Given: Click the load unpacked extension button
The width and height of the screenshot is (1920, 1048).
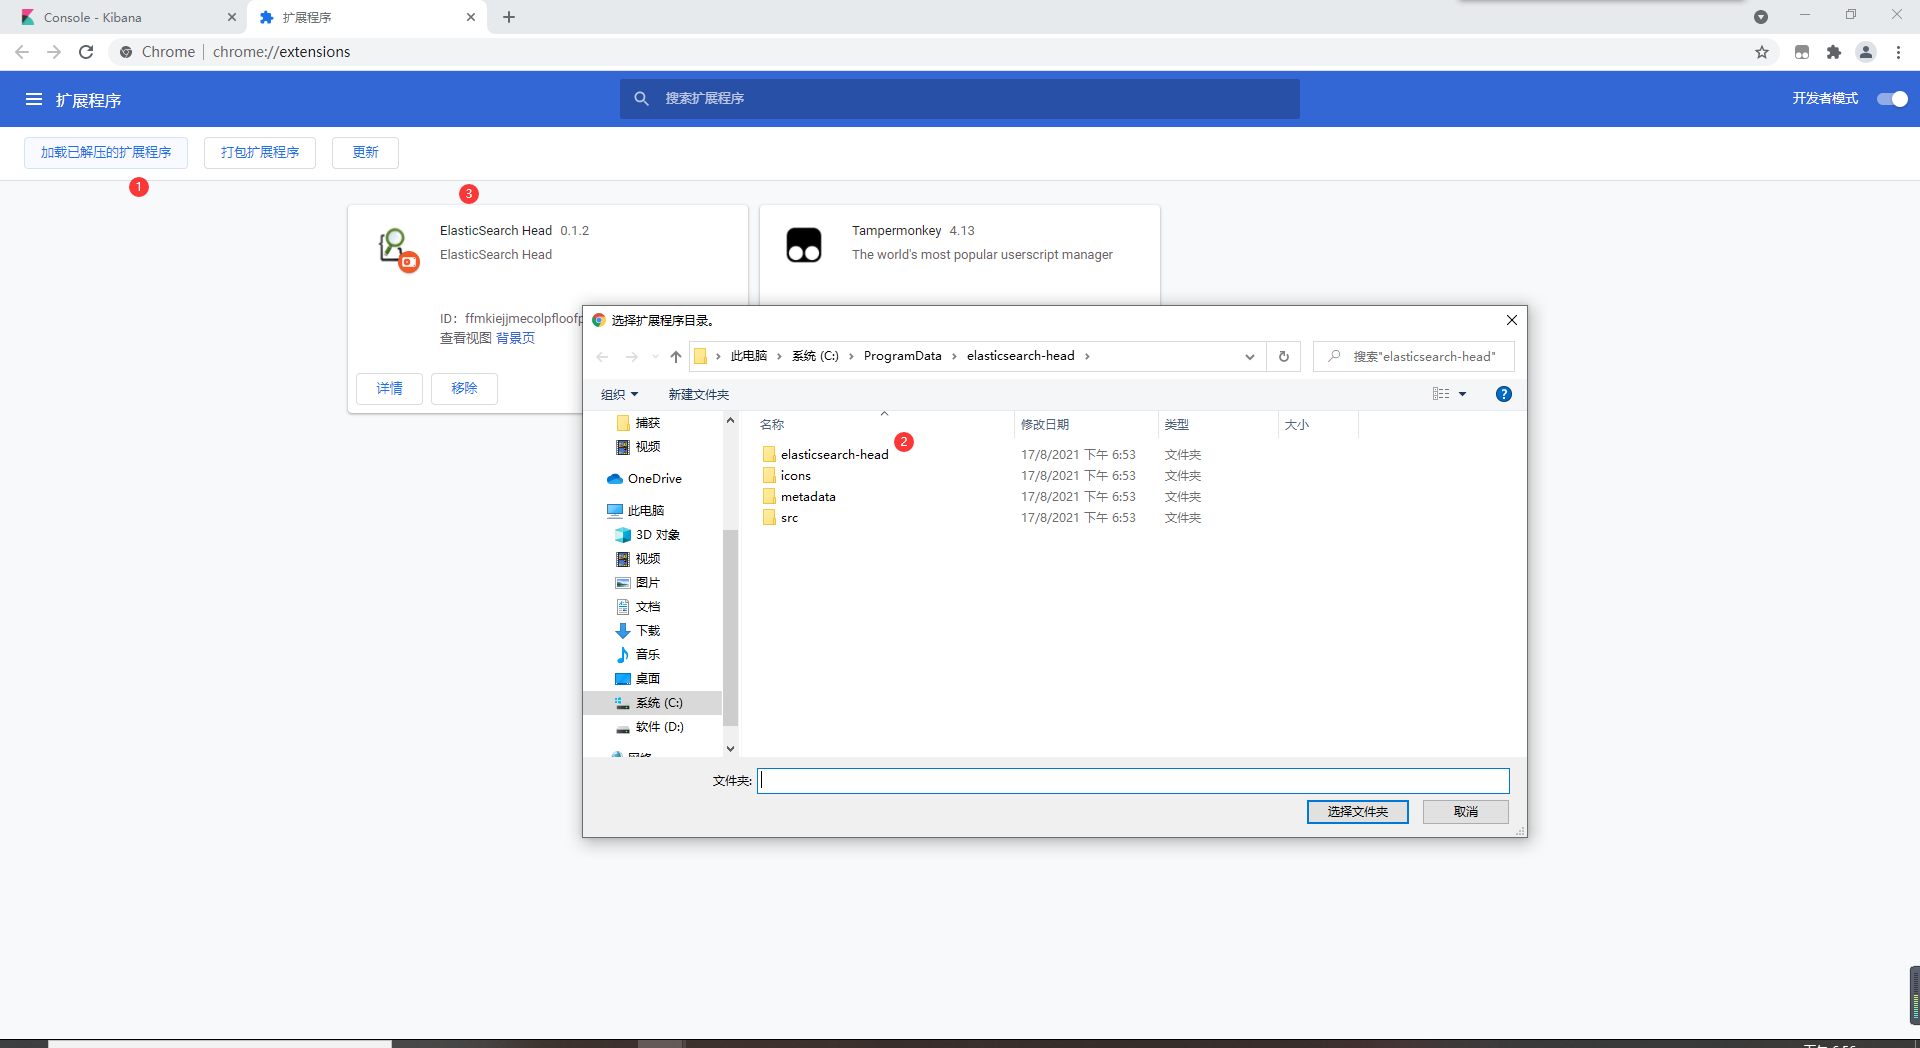Looking at the screenshot, I should pos(106,152).
